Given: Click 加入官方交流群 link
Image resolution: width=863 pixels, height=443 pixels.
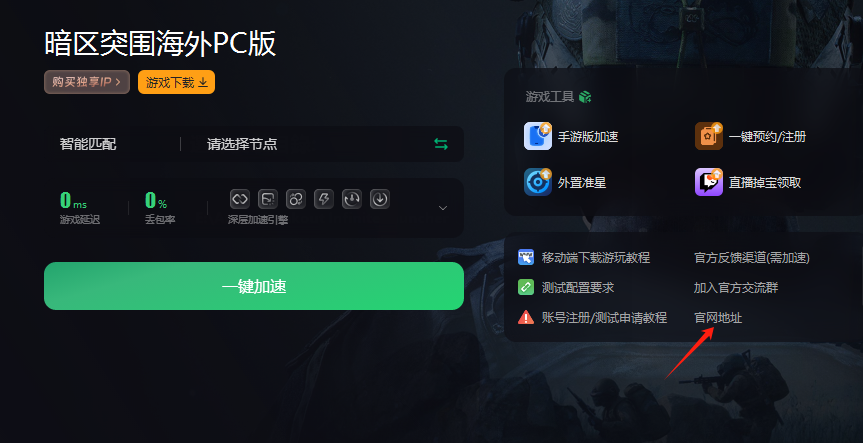Looking at the screenshot, I should [x=736, y=288].
